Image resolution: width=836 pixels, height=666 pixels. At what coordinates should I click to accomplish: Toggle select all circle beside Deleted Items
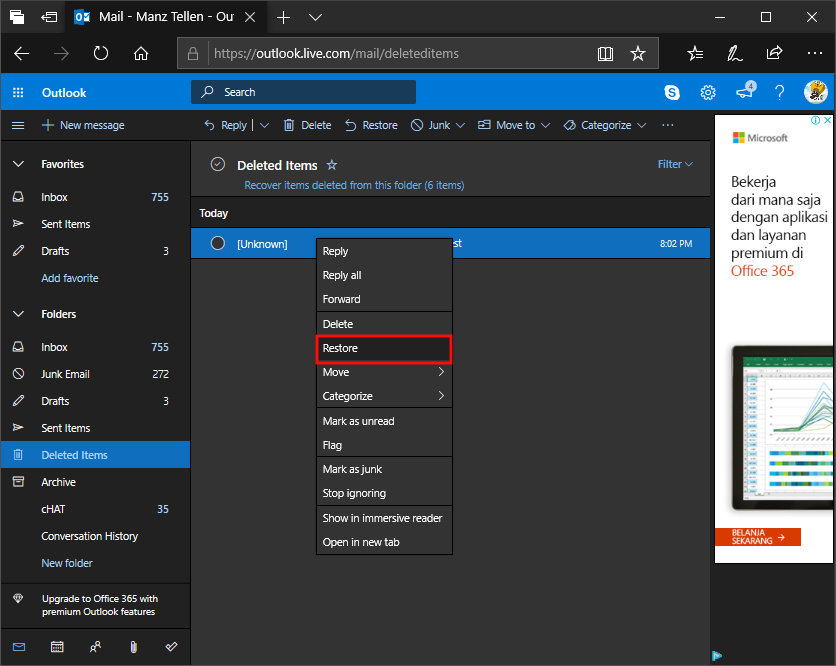tap(218, 165)
